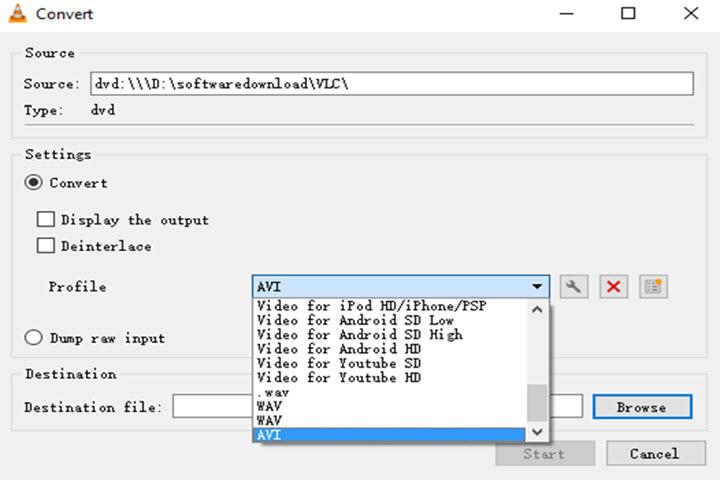Create a new profile icon
This screenshot has width=720, height=480.
click(653, 287)
